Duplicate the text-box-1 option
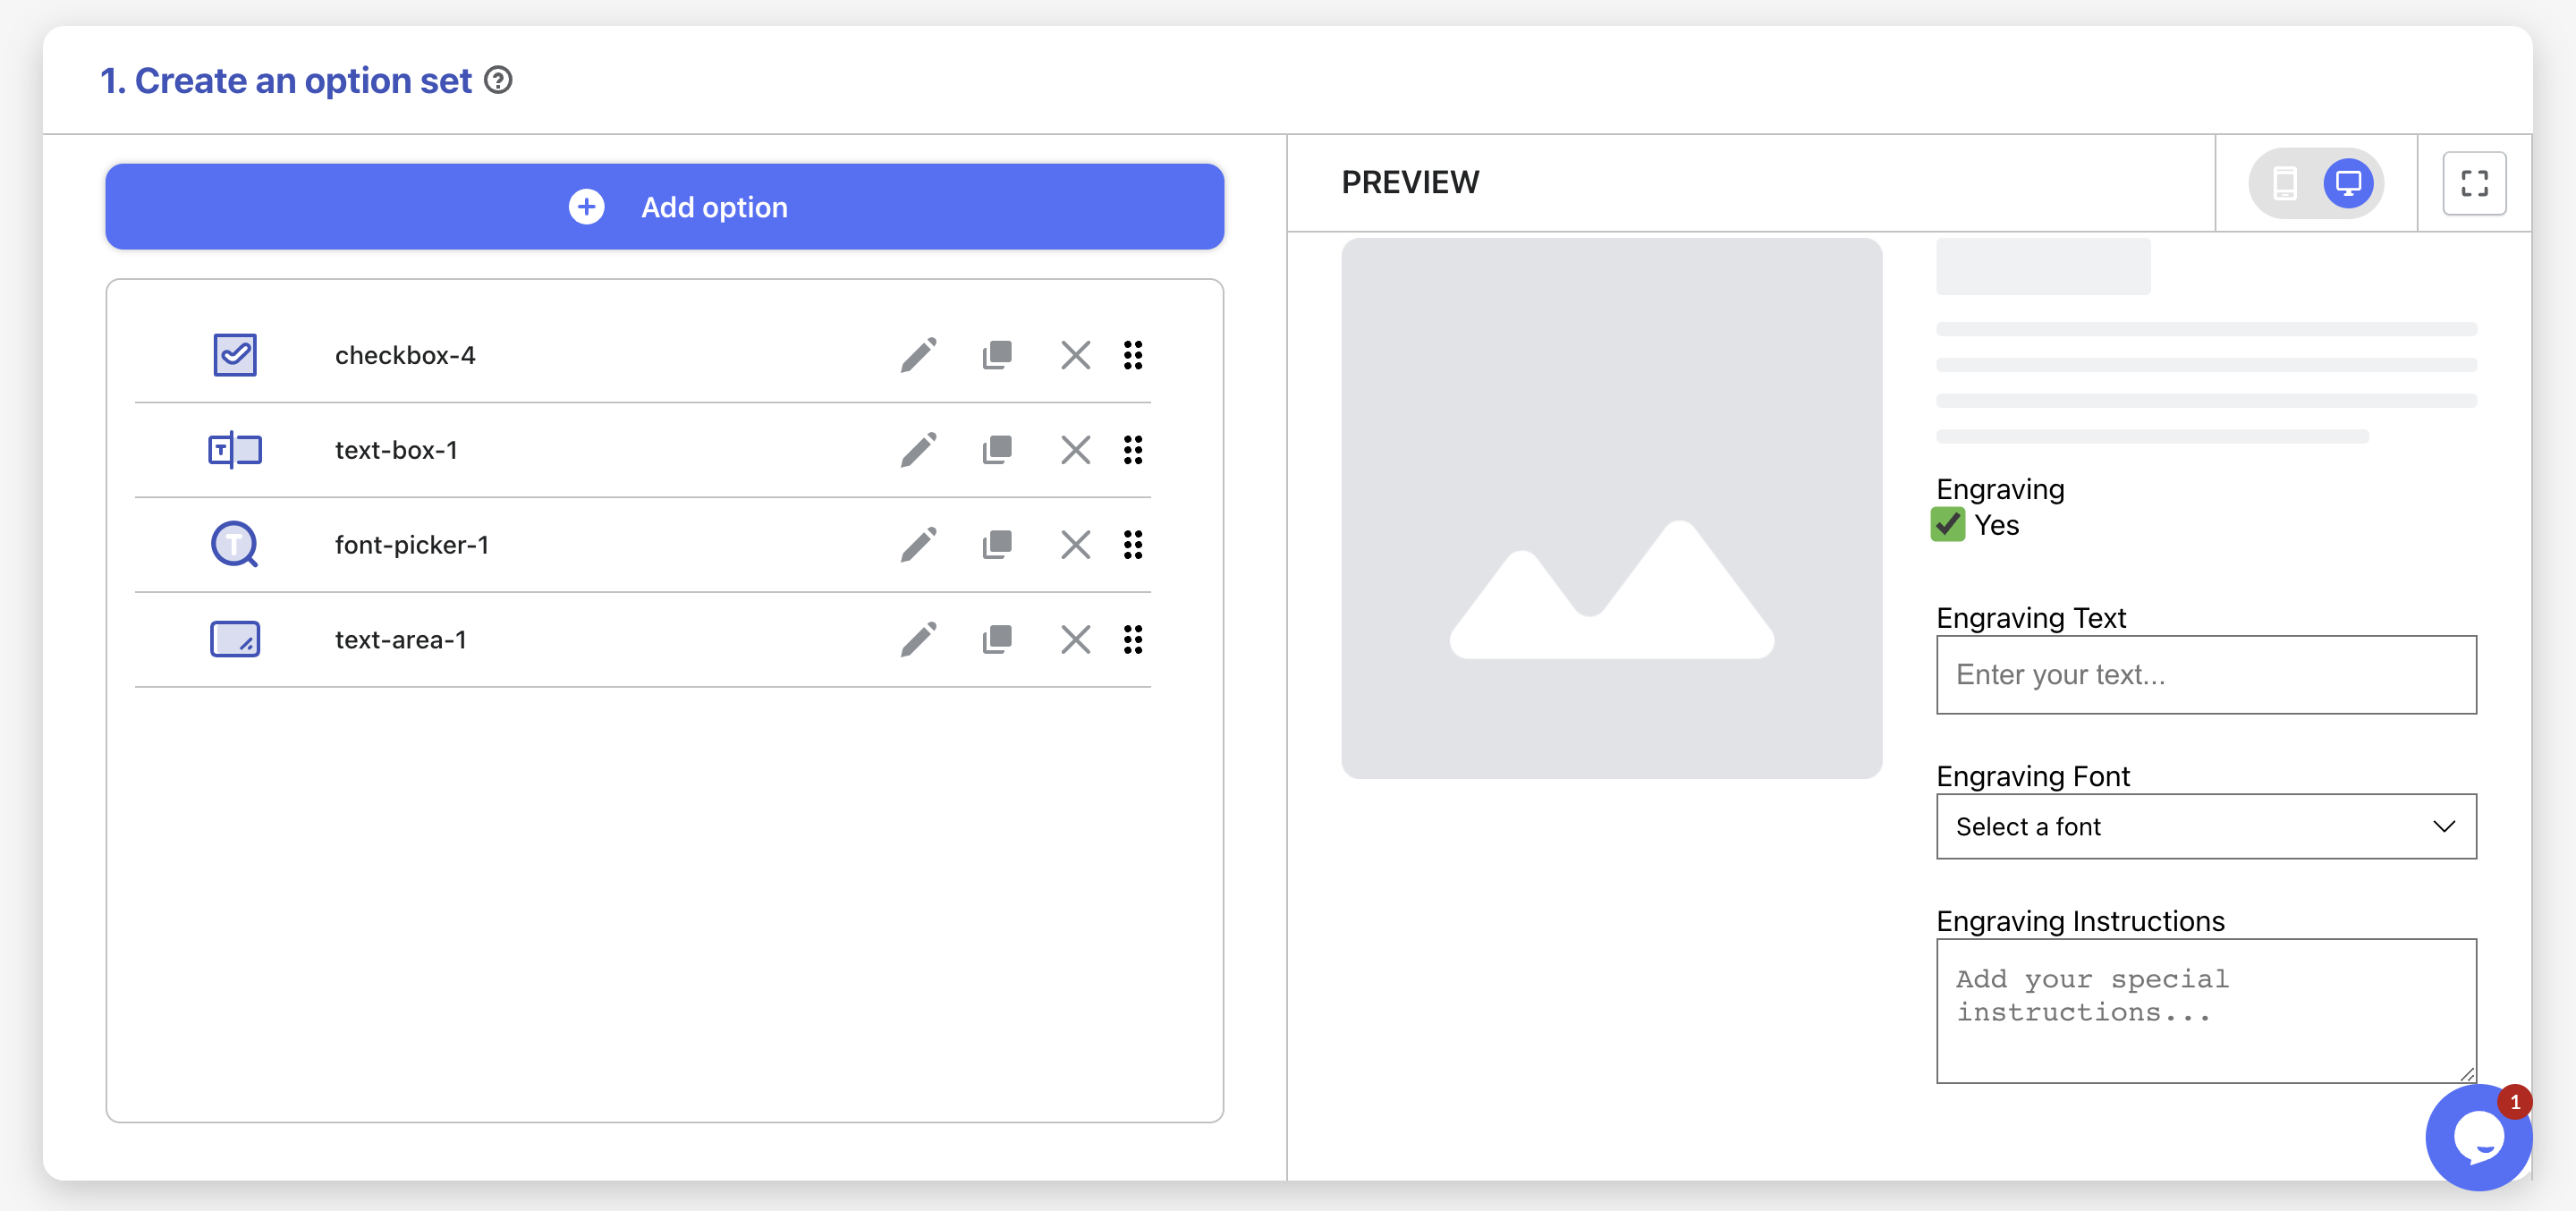Viewport: 2576px width, 1211px height. click(x=997, y=450)
